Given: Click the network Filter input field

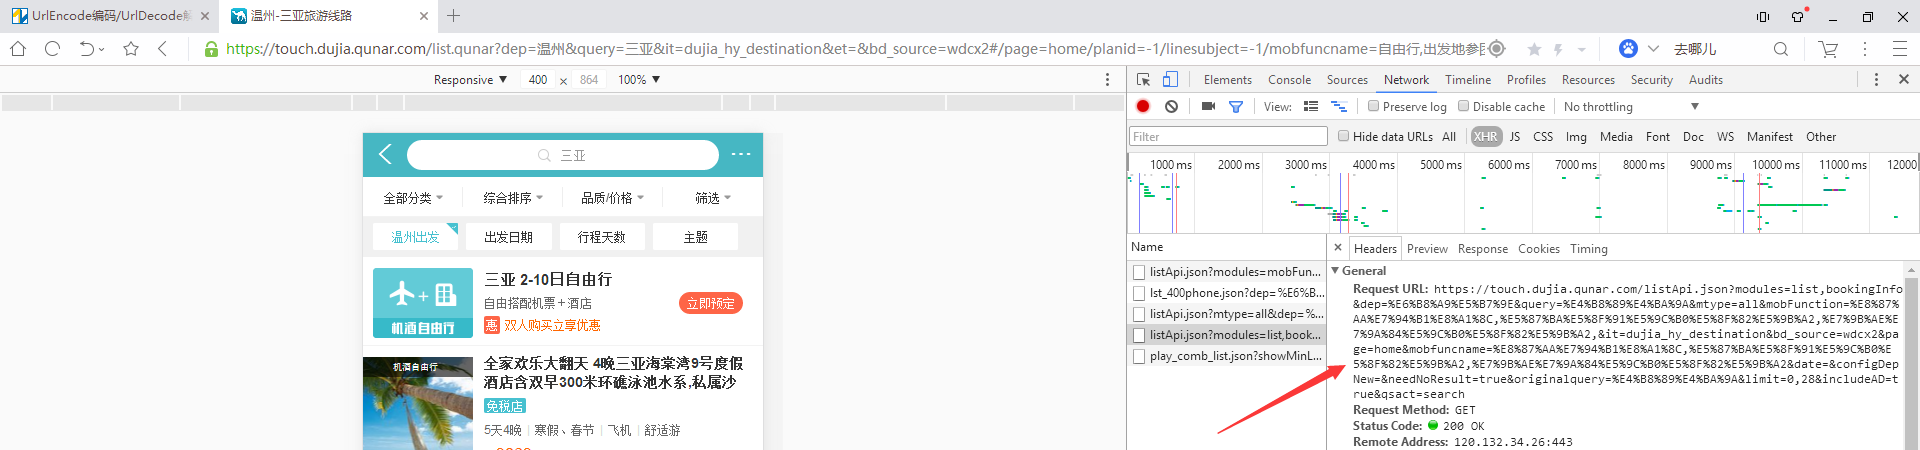Looking at the screenshot, I should [1228, 137].
